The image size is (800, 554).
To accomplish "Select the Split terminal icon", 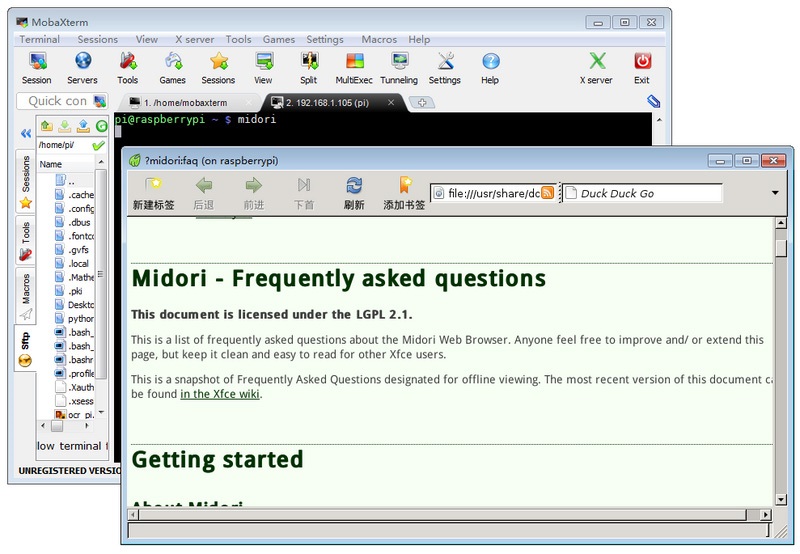I will pos(309,68).
